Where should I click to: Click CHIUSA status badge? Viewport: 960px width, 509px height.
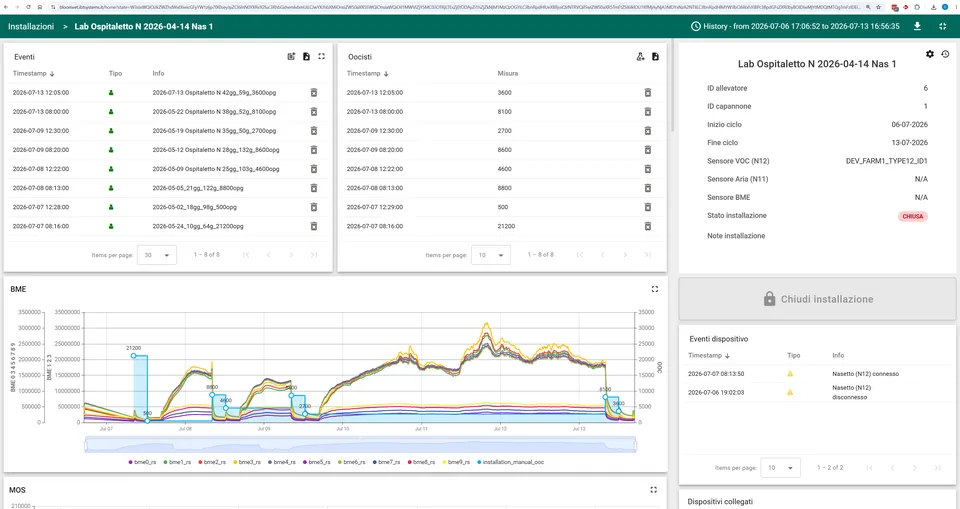tap(912, 216)
